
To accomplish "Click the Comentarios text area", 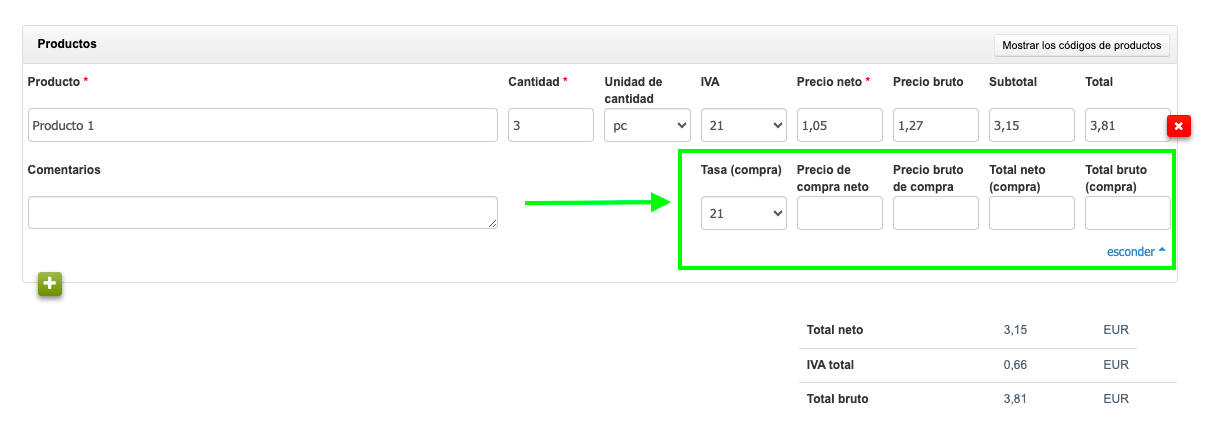I will point(262,212).
